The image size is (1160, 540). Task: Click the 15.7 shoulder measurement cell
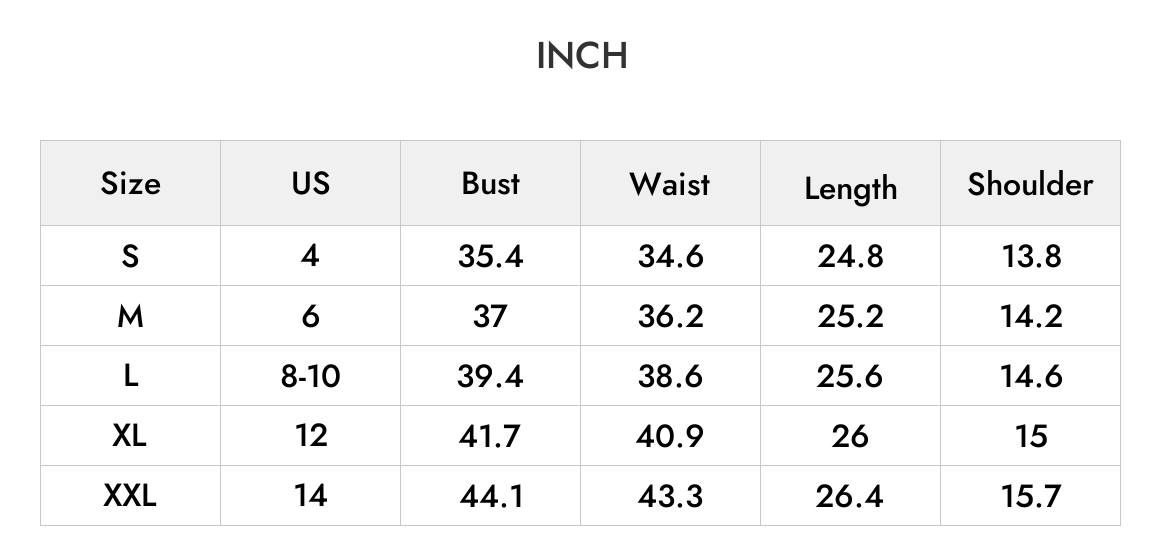1031,496
